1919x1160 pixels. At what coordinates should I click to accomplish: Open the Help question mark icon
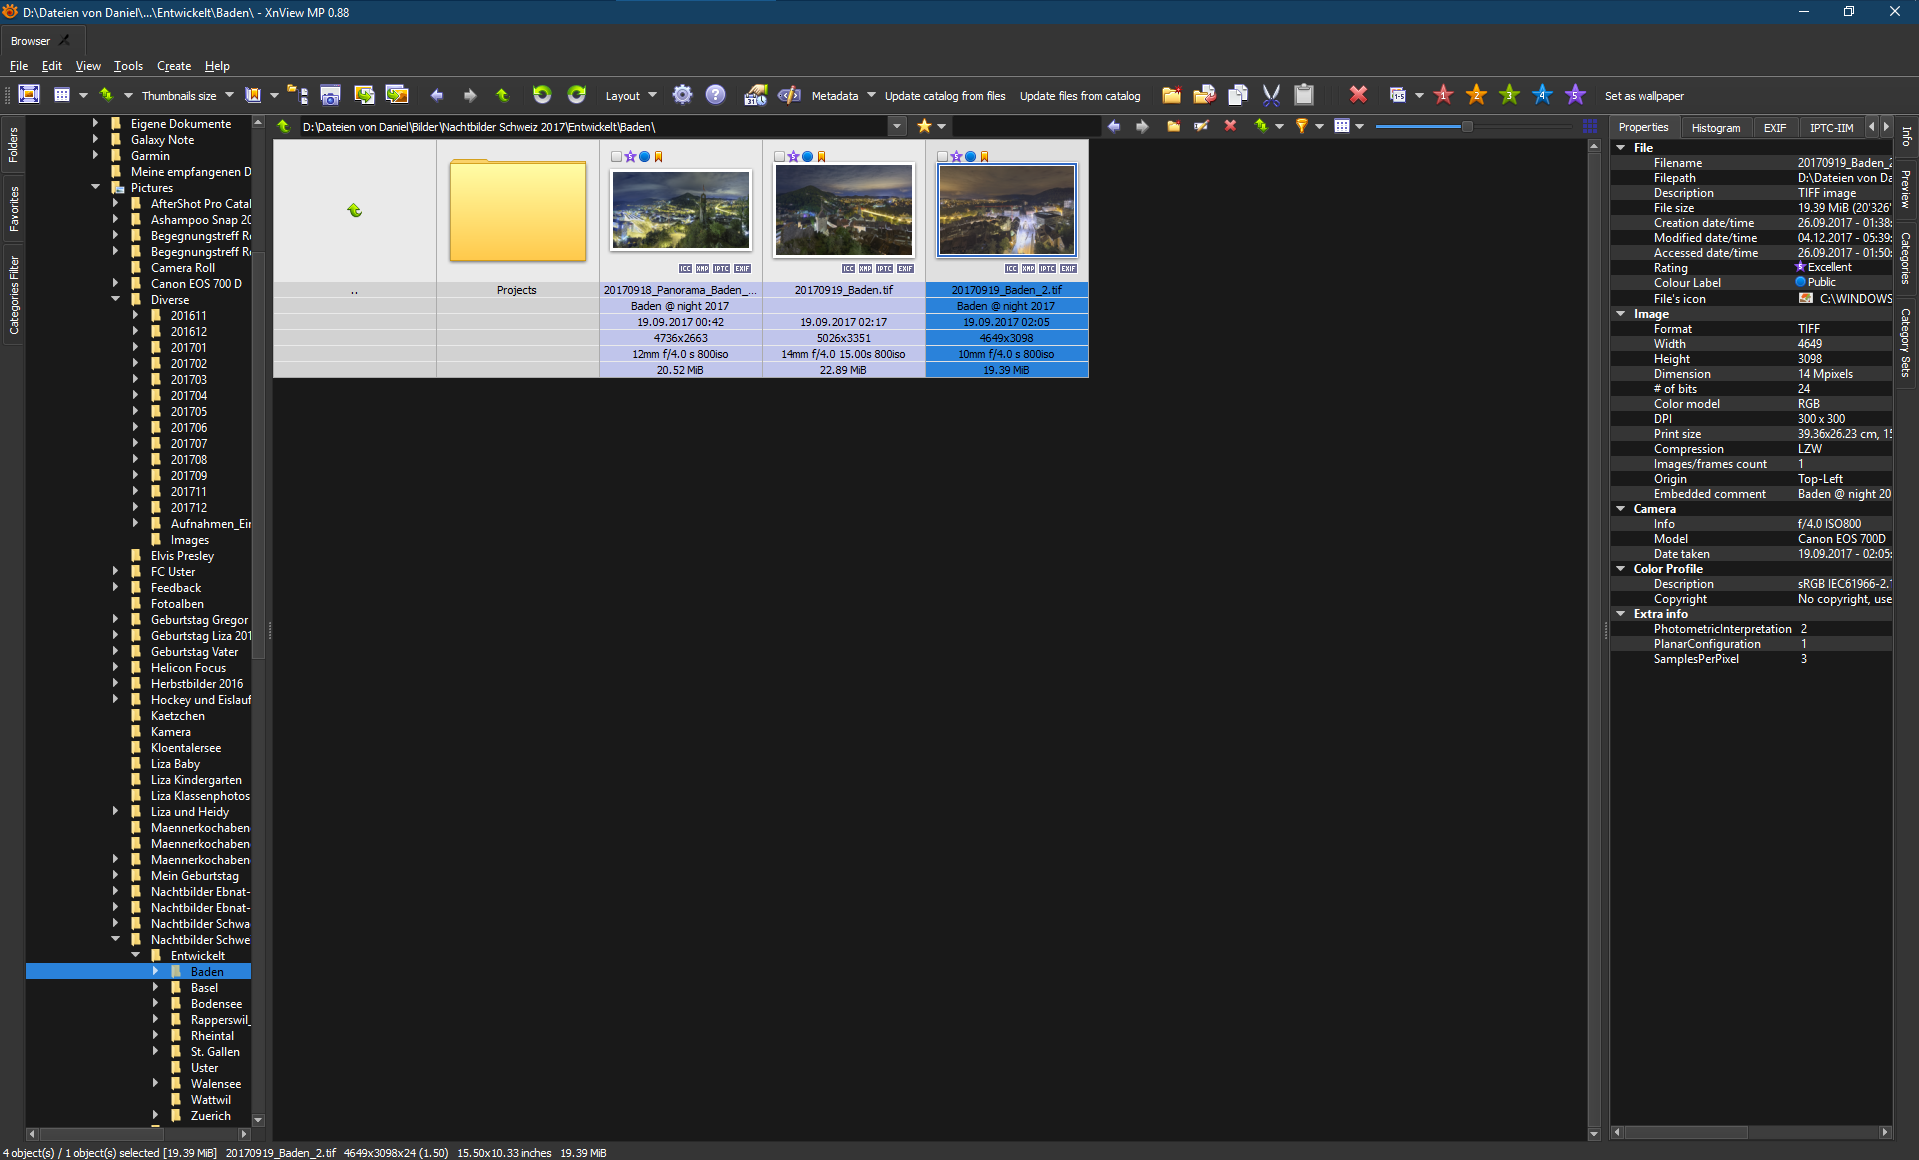(715, 95)
